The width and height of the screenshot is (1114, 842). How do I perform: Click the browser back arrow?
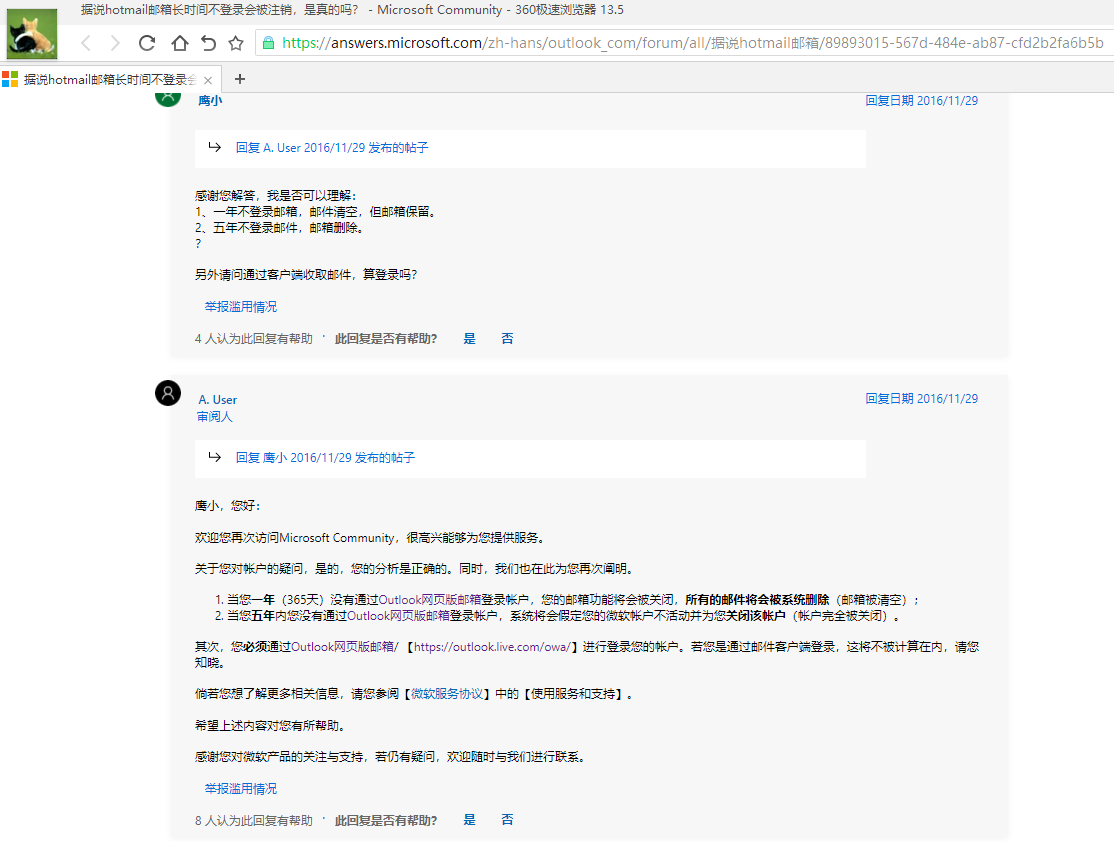pyautogui.click(x=86, y=43)
